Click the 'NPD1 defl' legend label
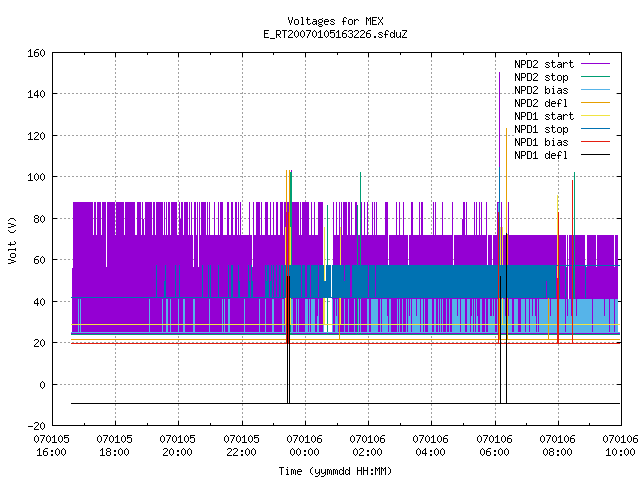 click(x=541, y=156)
